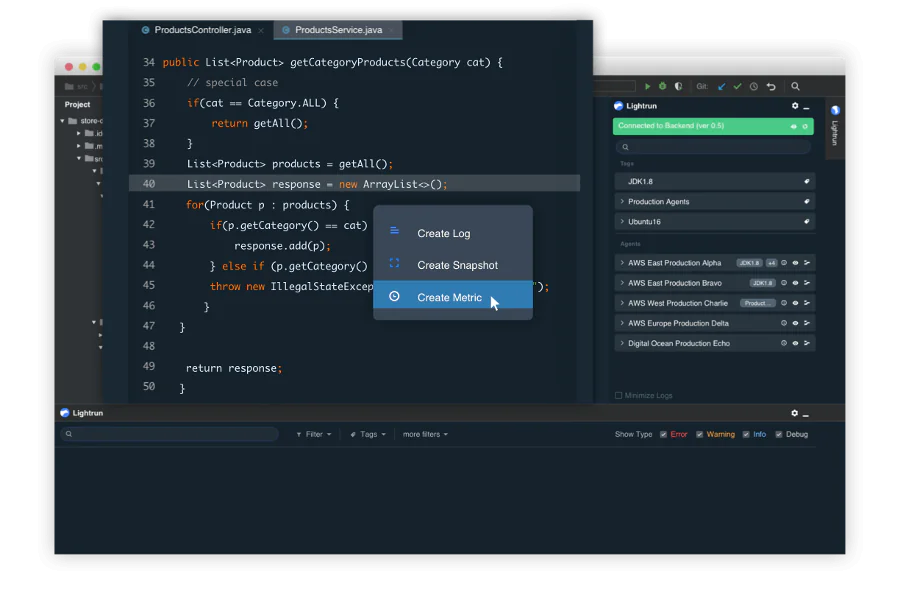The width and height of the screenshot is (902, 598).
Task: Enable the Minimize Logs checkbox
Action: 621,395
